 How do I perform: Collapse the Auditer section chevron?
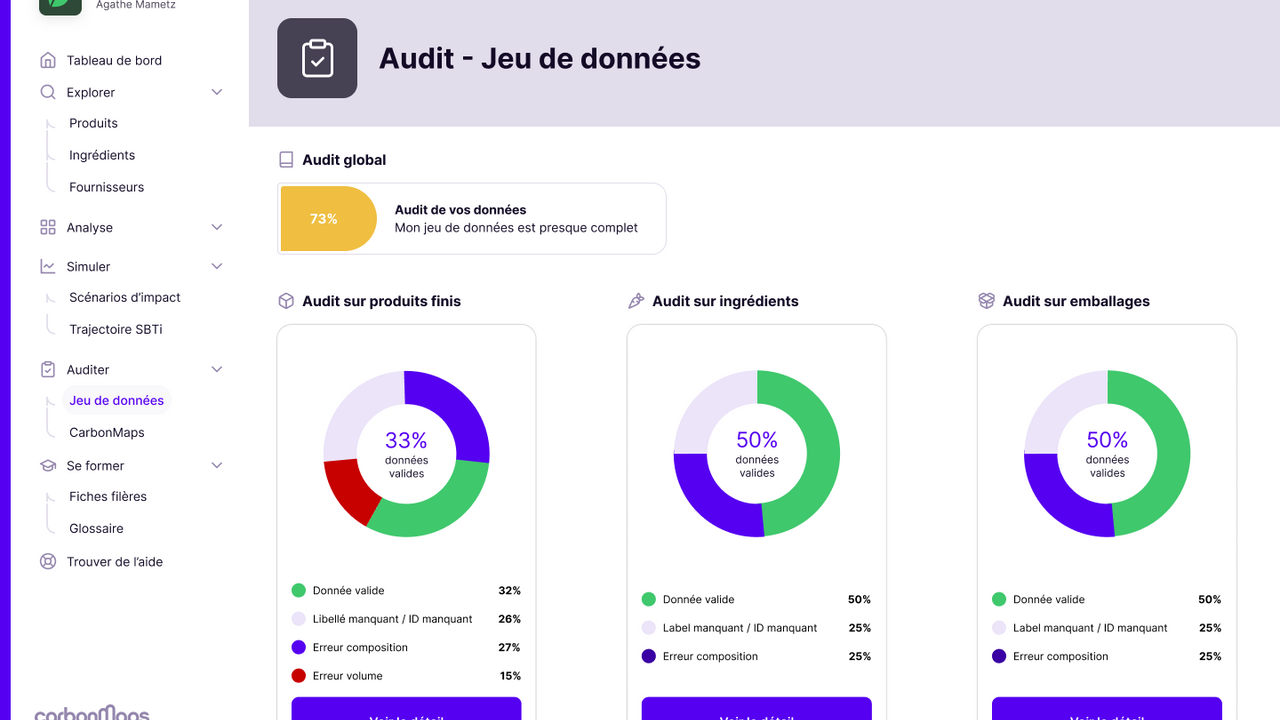(217, 370)
